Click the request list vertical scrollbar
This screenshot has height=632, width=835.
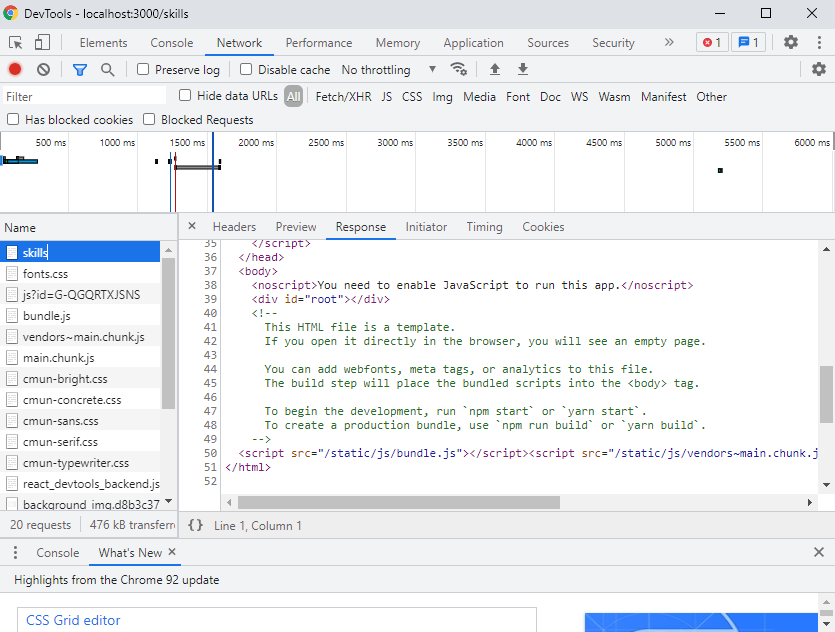point(168,333)
